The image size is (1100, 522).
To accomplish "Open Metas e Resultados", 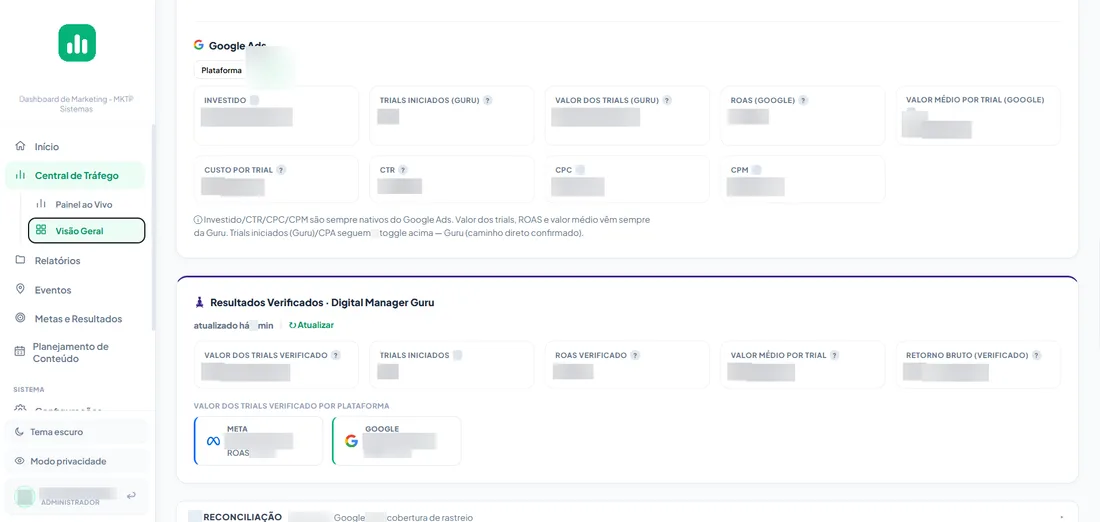I will pos(74,319).
